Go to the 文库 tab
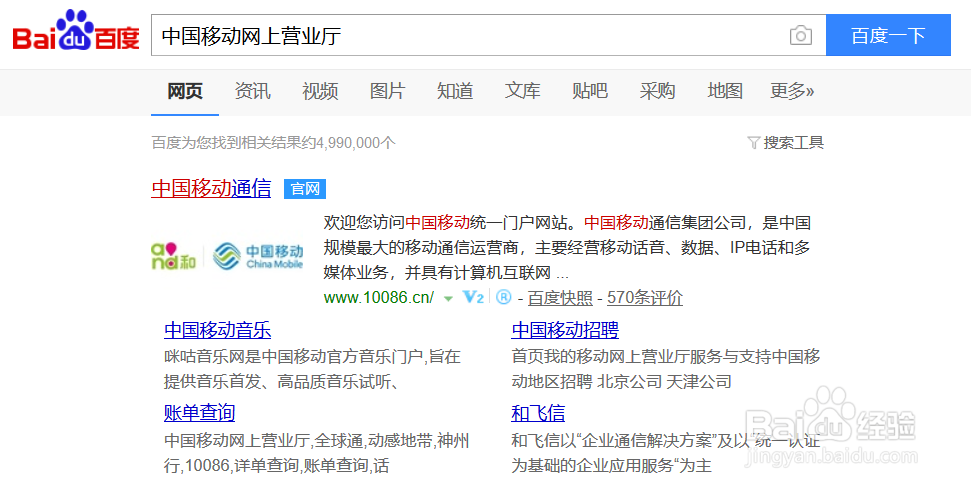This screenshot has height=490, width=971. [x=523, y=91]
